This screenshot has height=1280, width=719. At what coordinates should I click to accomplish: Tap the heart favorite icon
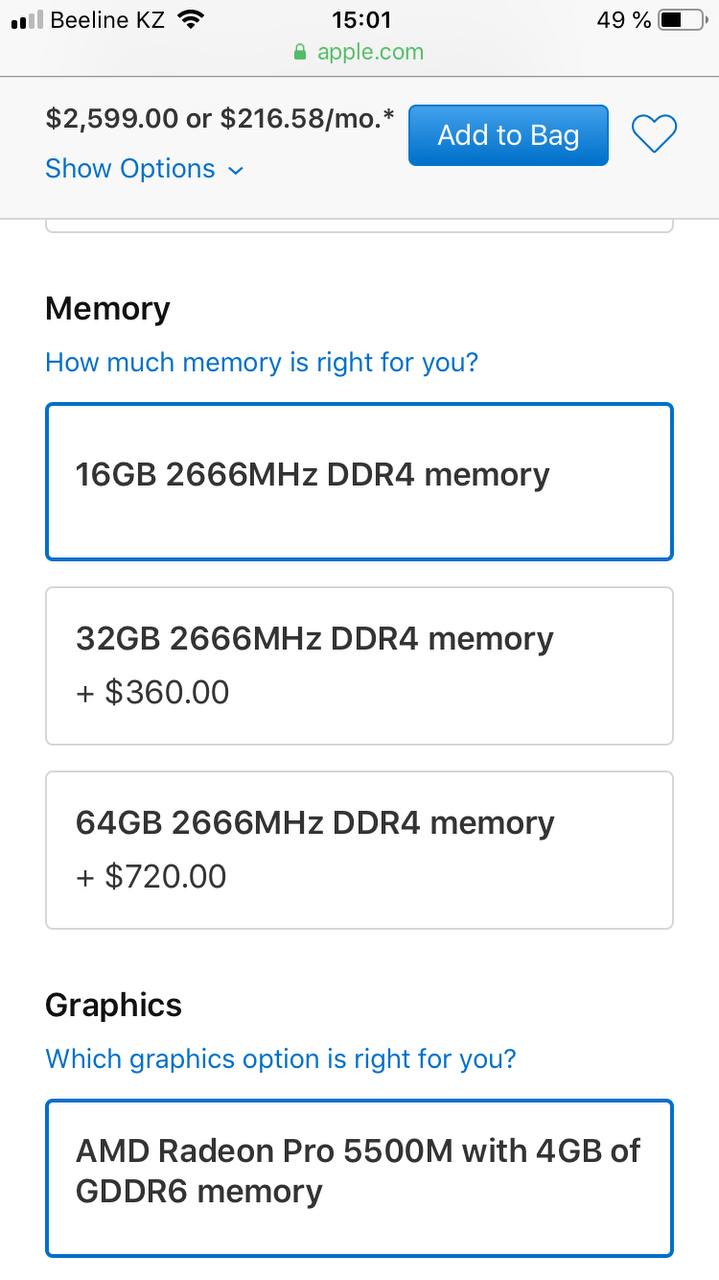(x=654, y=134)
